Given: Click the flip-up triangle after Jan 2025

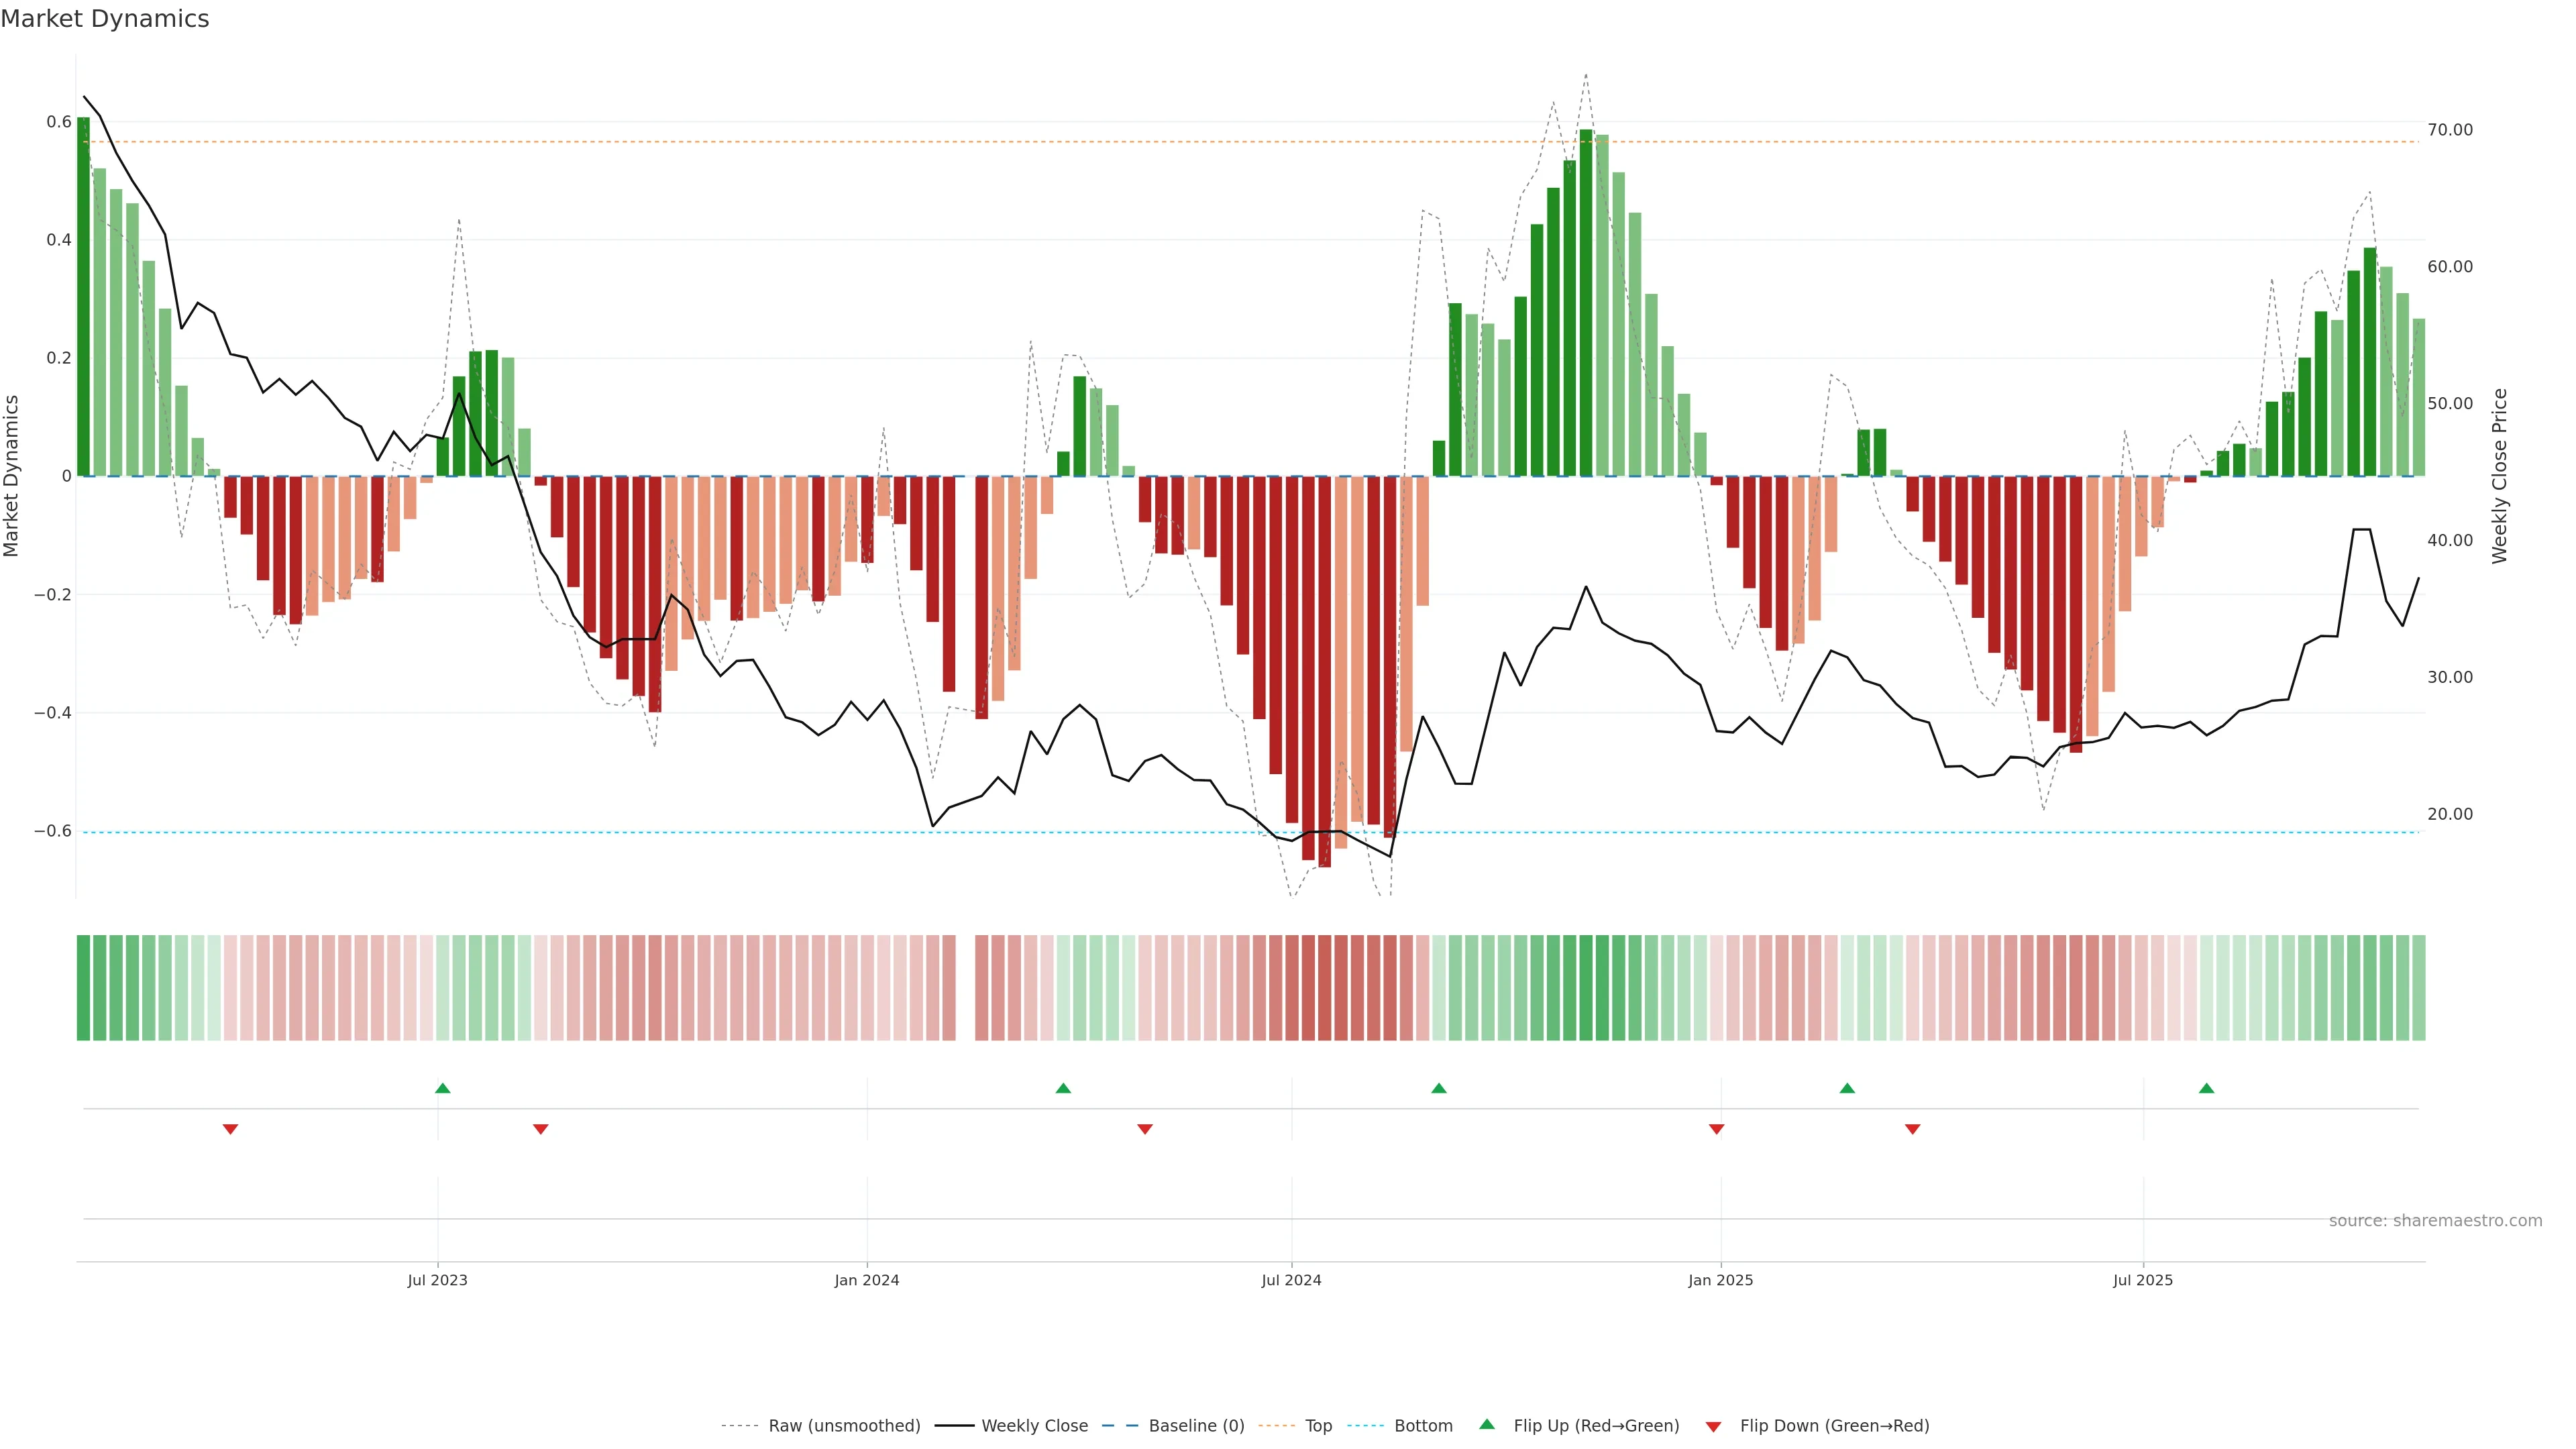Looking at the screenshot, I should tap(1847, 1088).
